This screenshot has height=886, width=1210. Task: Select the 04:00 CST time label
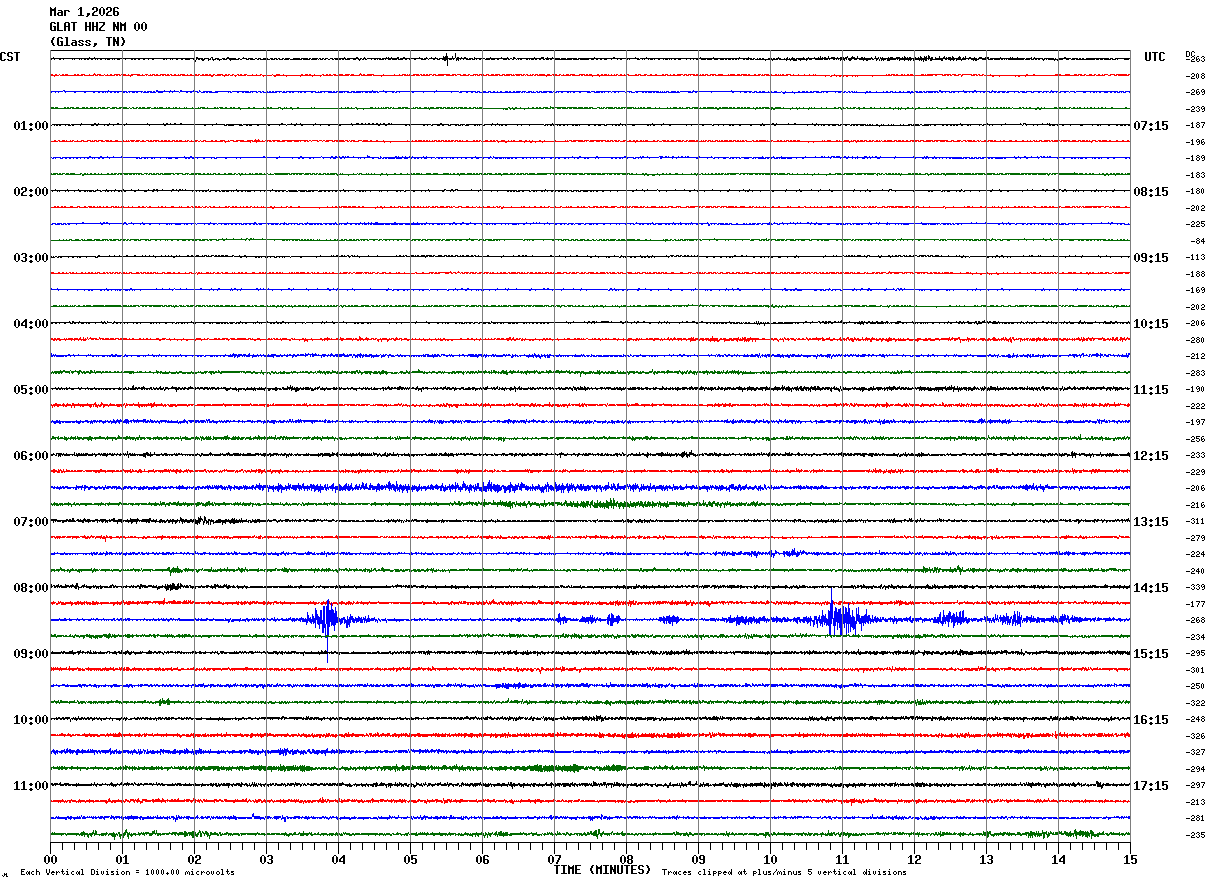tap(31, 324)
